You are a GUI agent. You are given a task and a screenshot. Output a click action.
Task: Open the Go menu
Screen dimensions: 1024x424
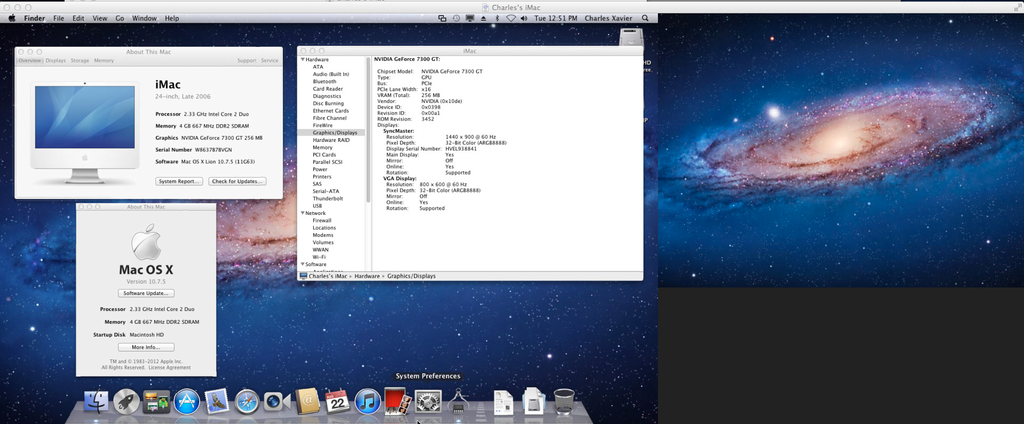120,18
